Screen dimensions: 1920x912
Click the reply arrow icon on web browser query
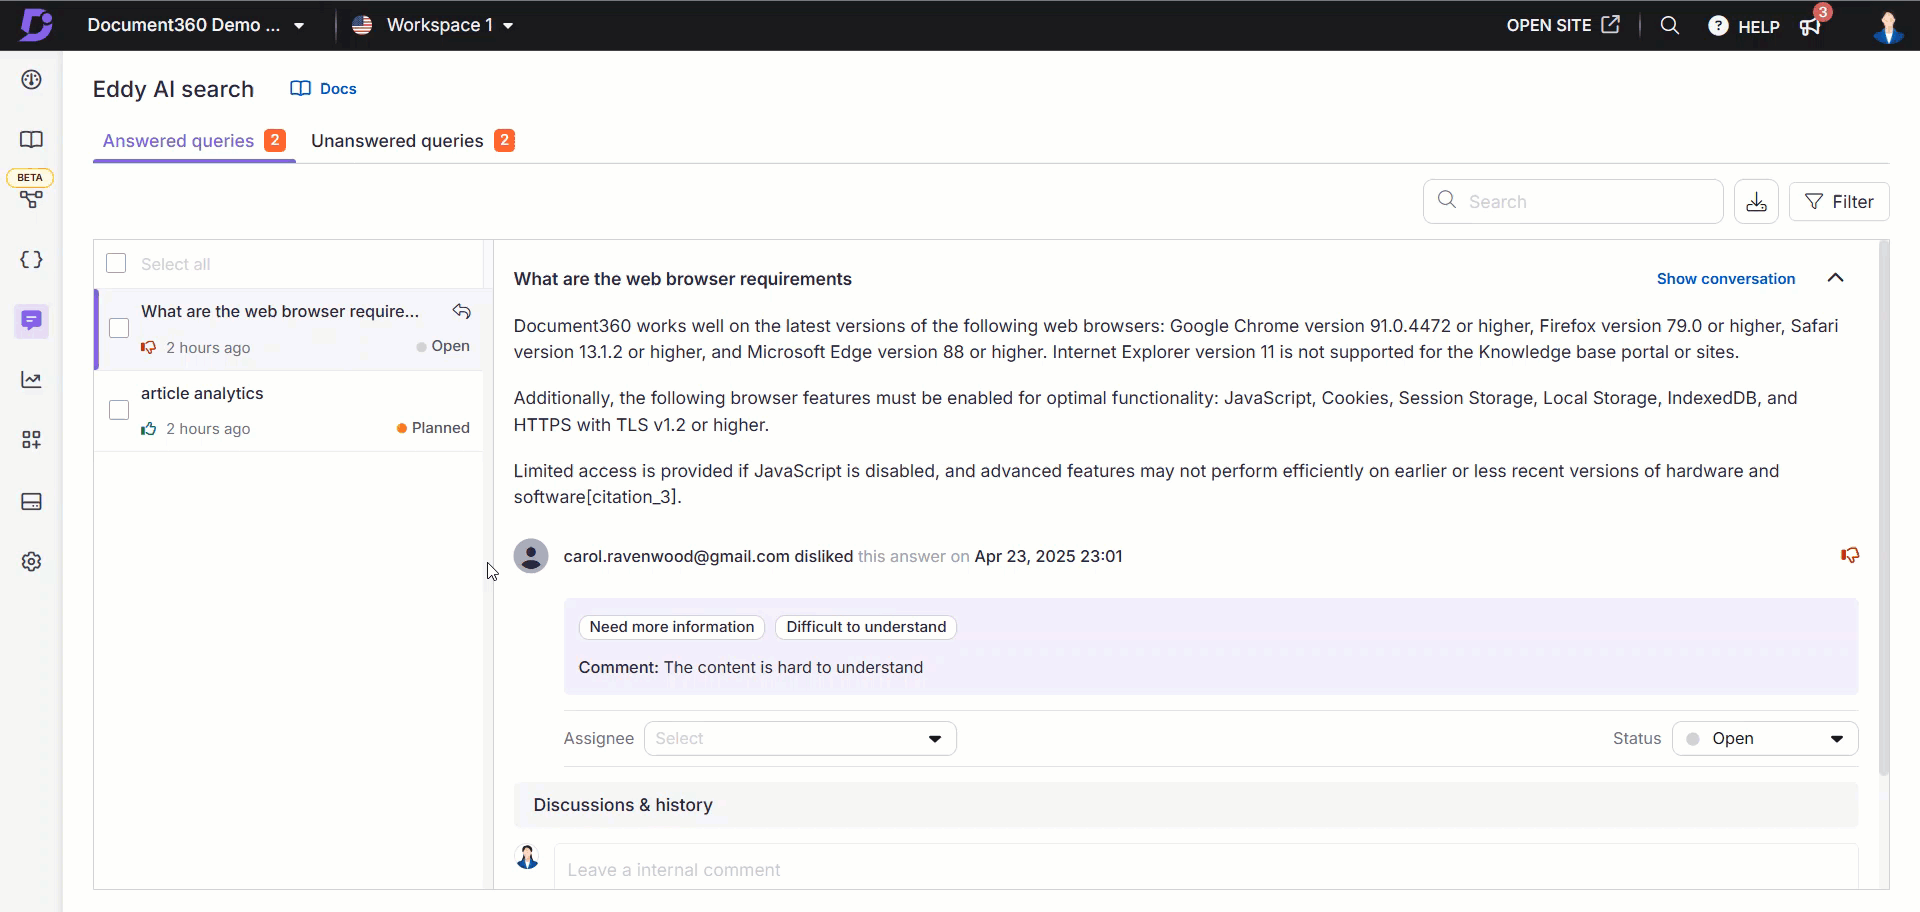(461, 311)
